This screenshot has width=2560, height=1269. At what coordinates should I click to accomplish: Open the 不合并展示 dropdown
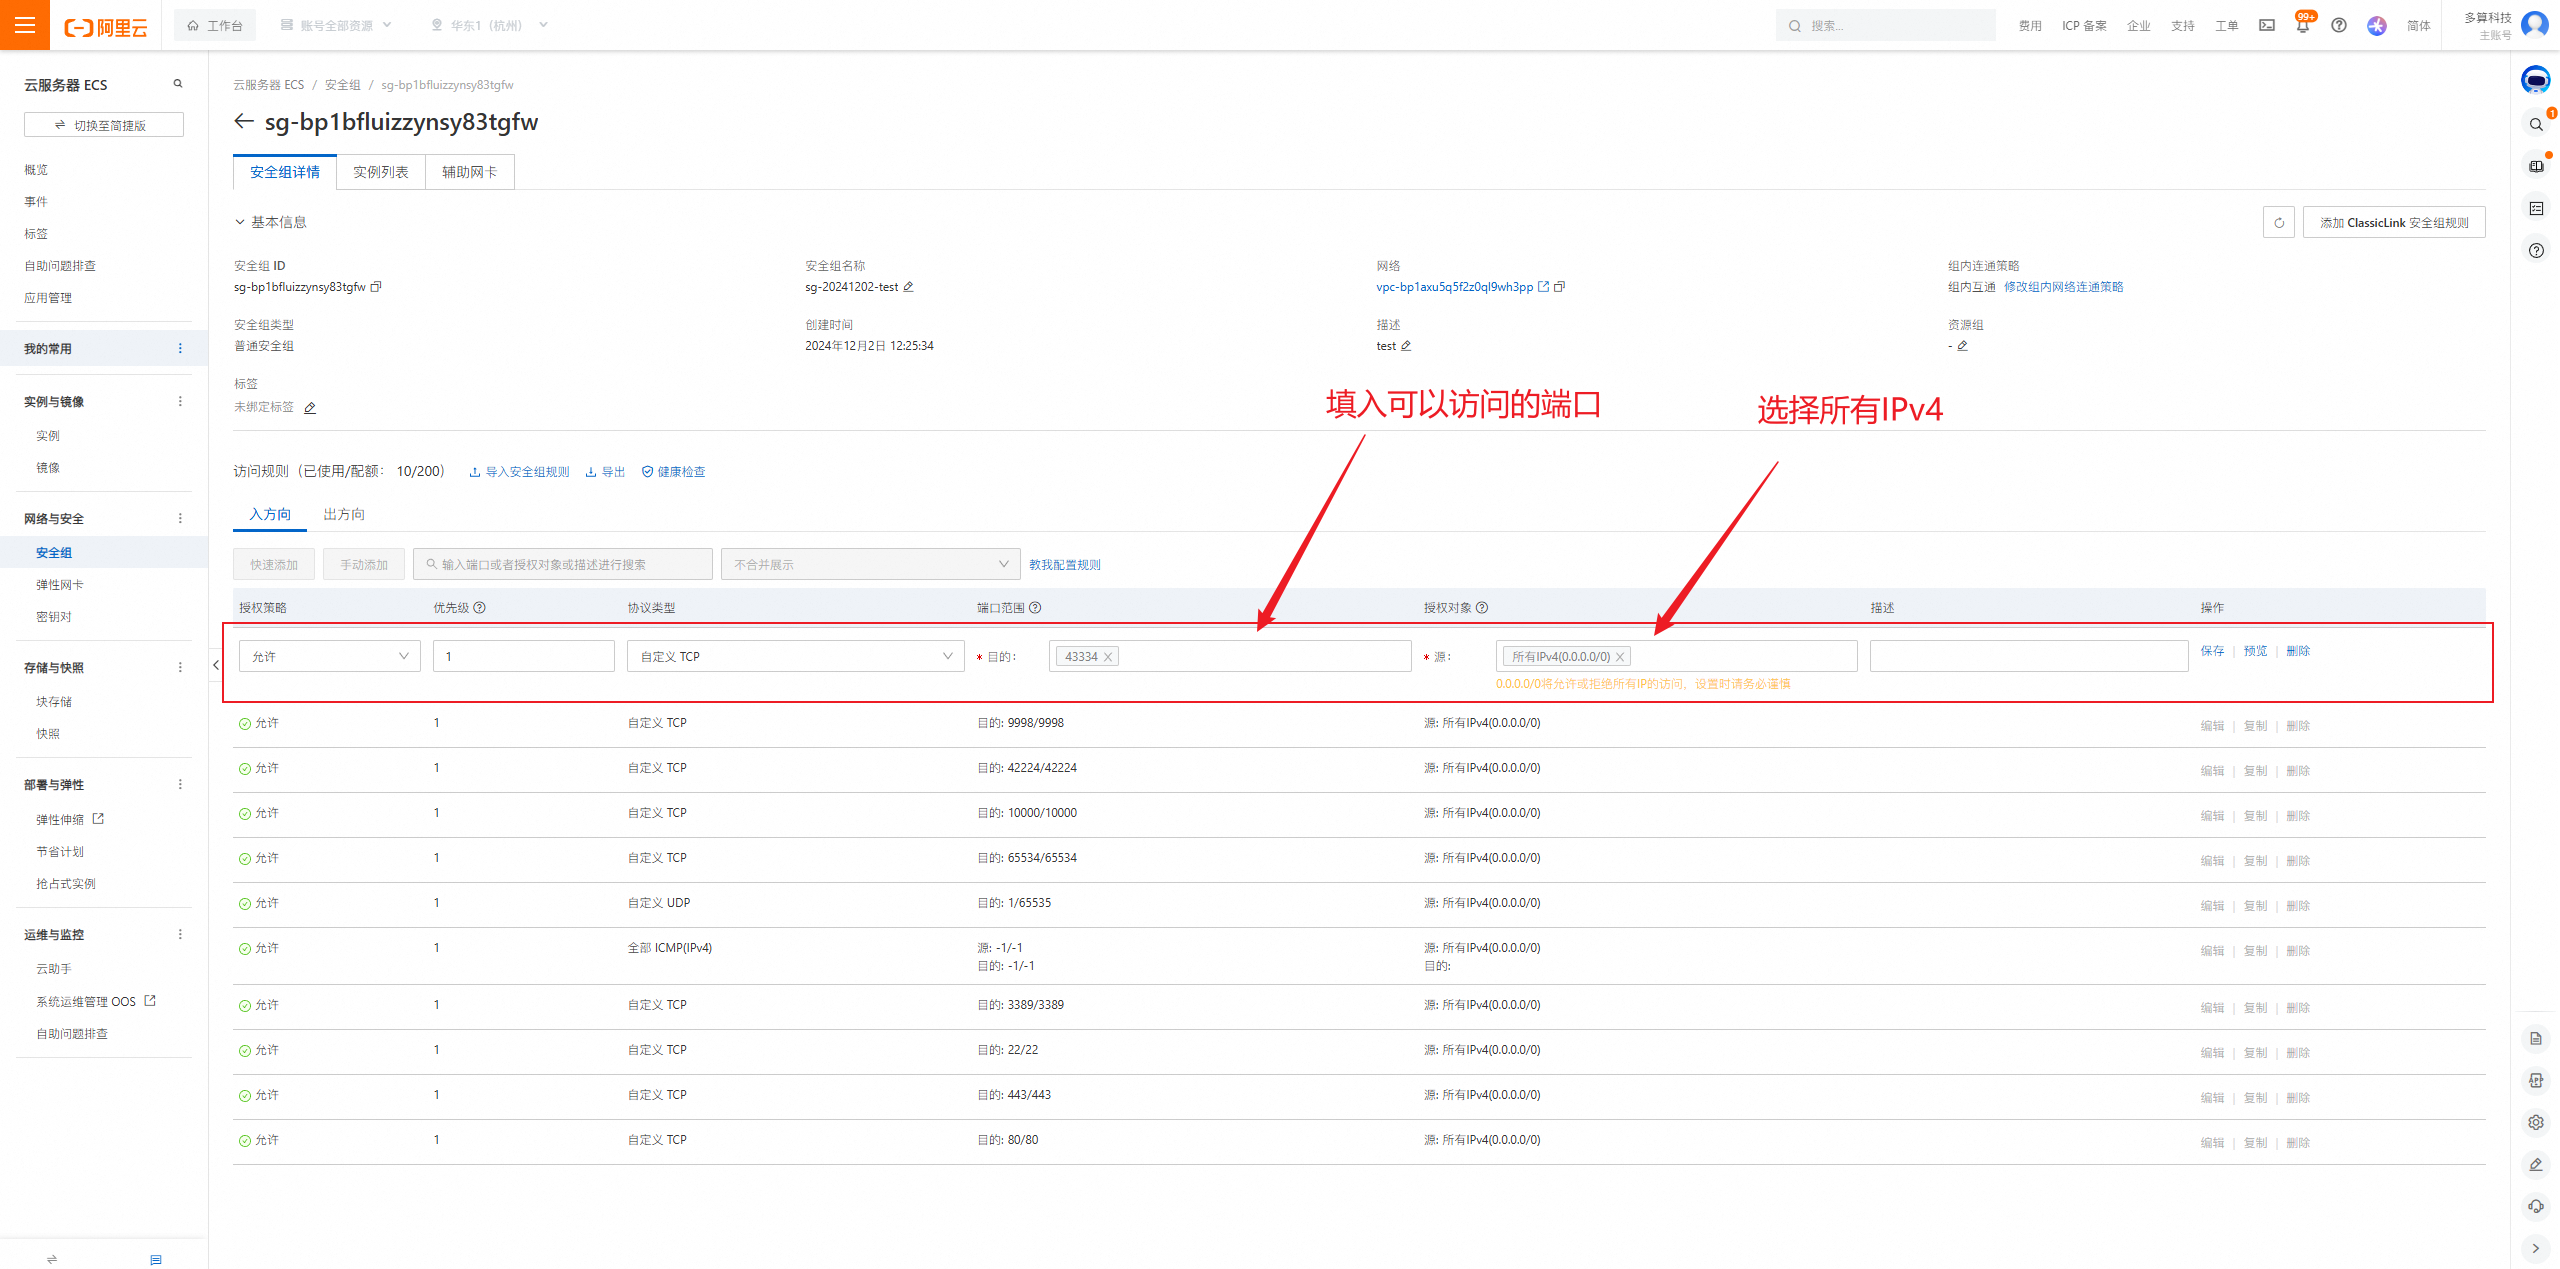(x=870, y=564)
